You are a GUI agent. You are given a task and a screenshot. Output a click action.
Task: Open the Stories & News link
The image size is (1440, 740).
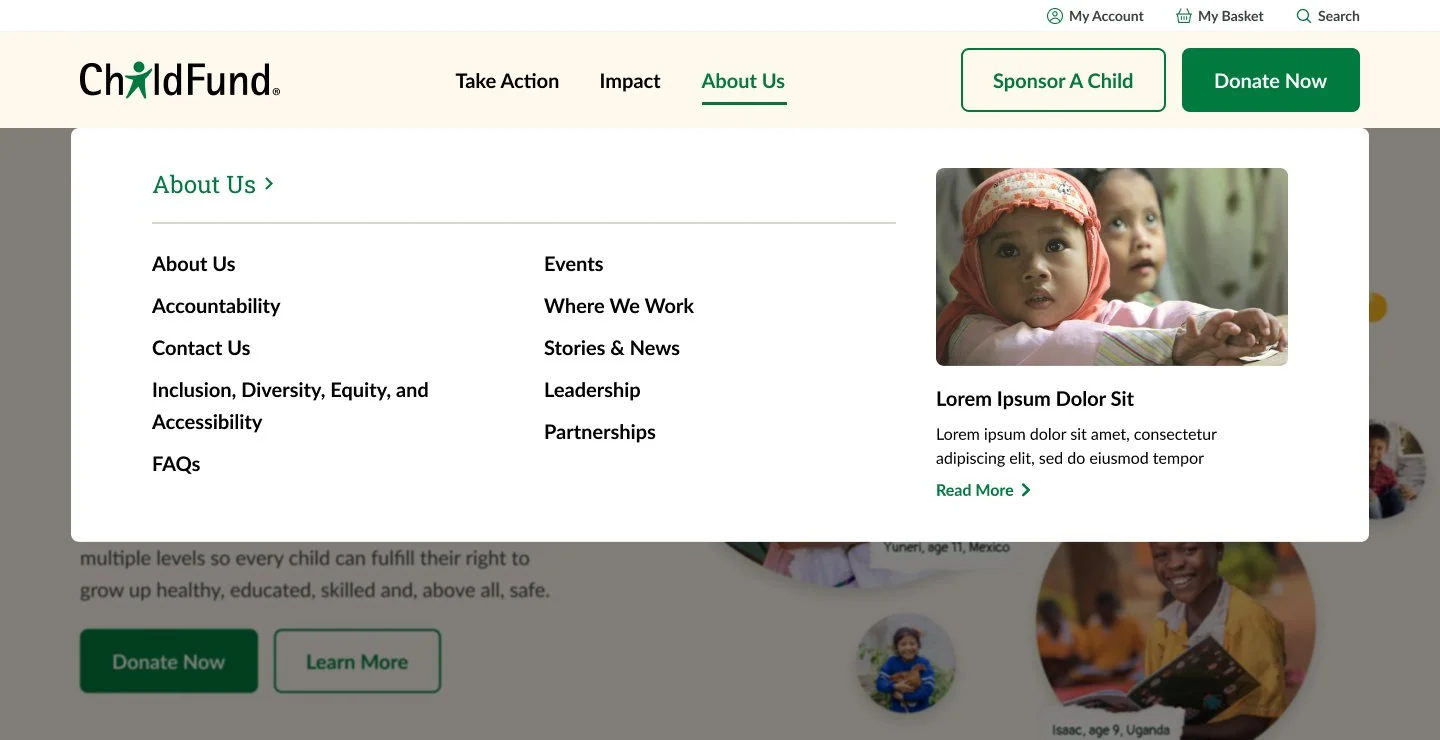(612, 348)
